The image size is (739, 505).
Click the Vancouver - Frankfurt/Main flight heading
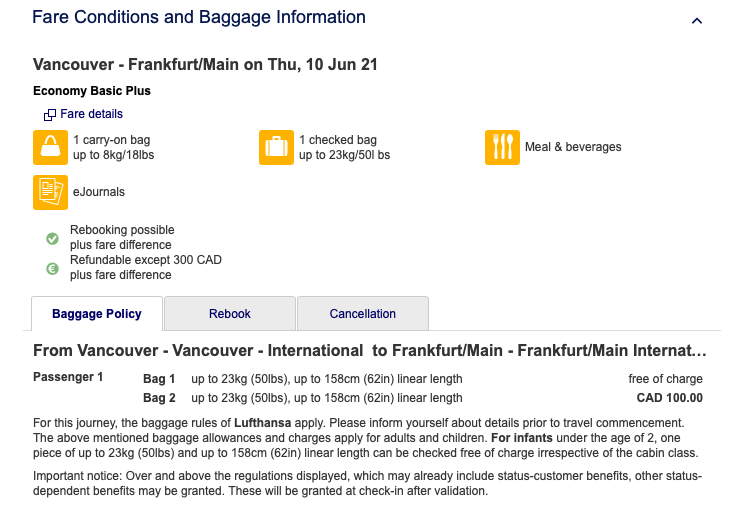coord(205,65)
